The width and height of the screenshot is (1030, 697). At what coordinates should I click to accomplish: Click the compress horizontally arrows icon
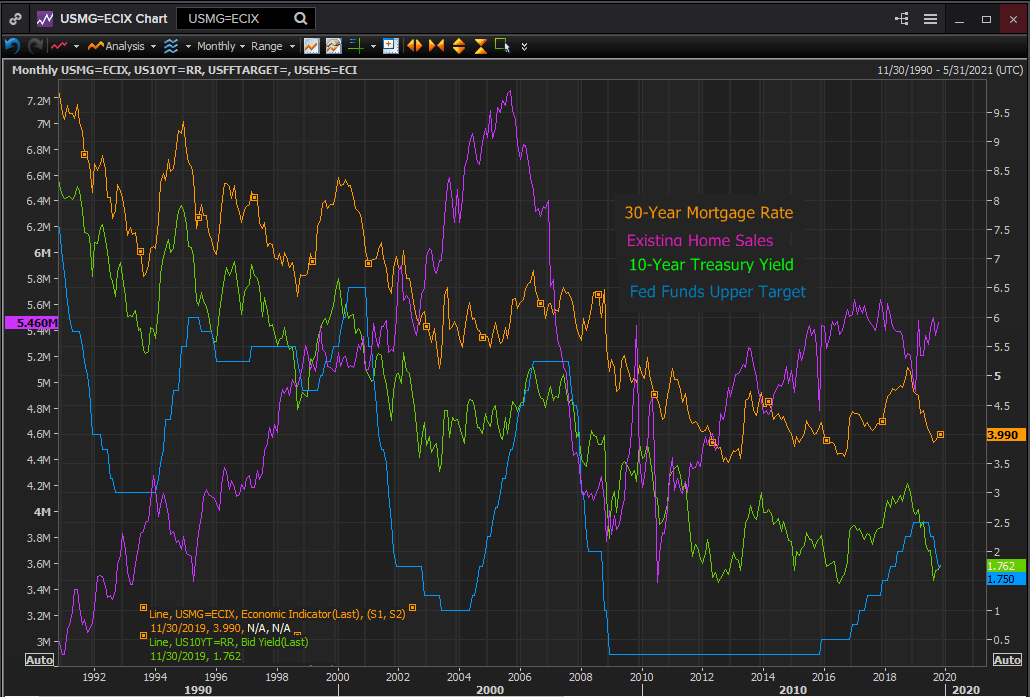pyautogui.click(x=436, y=46)
